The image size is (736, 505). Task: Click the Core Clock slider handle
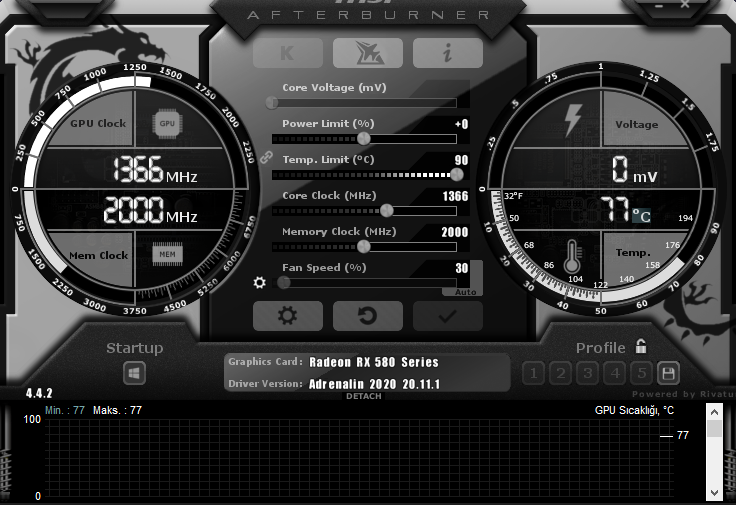pyautogui.click(x=386, y=210)
